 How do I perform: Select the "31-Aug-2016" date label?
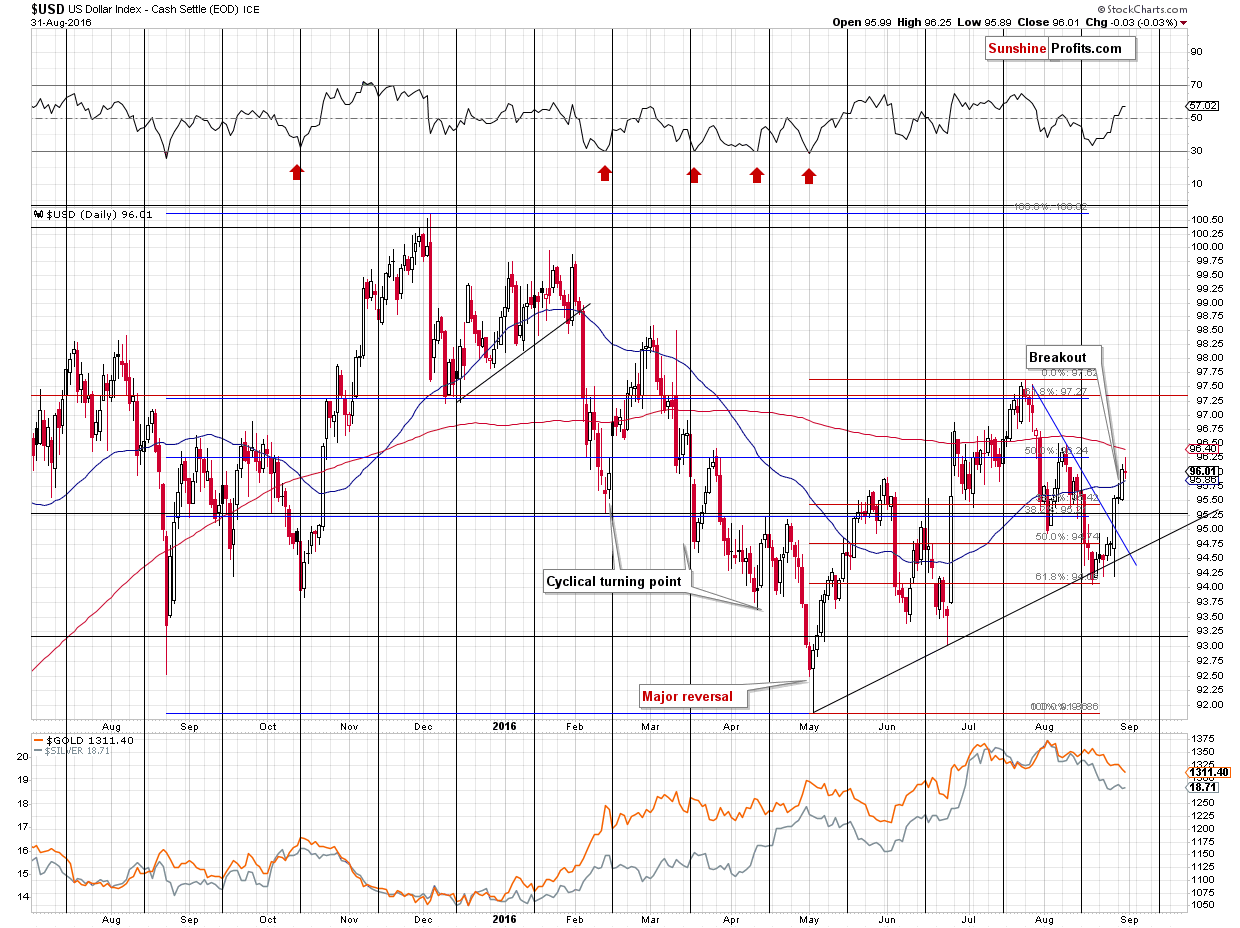pos(58,22)
